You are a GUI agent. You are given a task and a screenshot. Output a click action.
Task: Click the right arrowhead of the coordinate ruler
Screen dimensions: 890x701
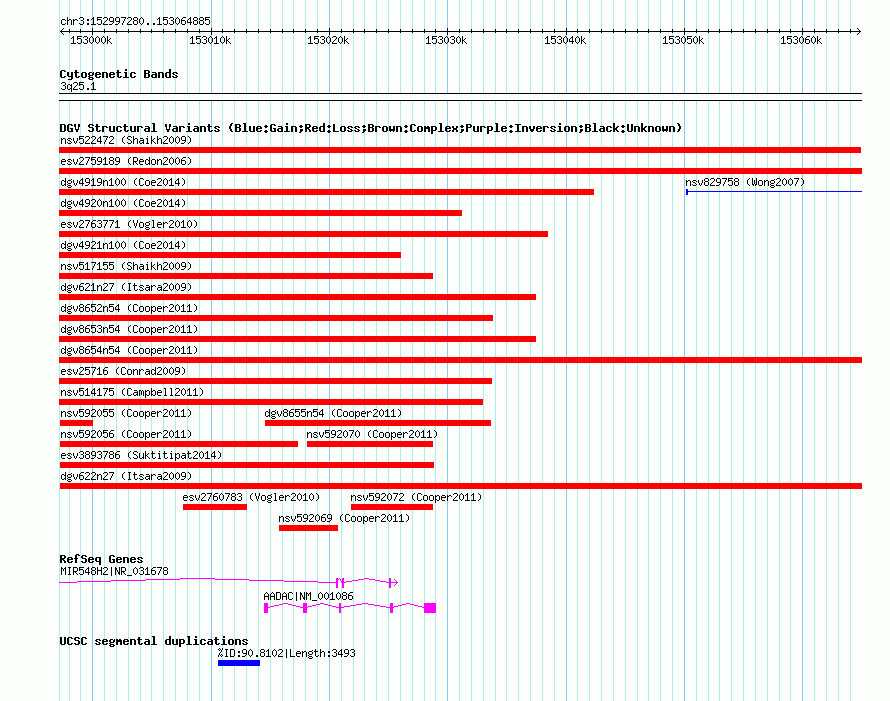(859, 31)
